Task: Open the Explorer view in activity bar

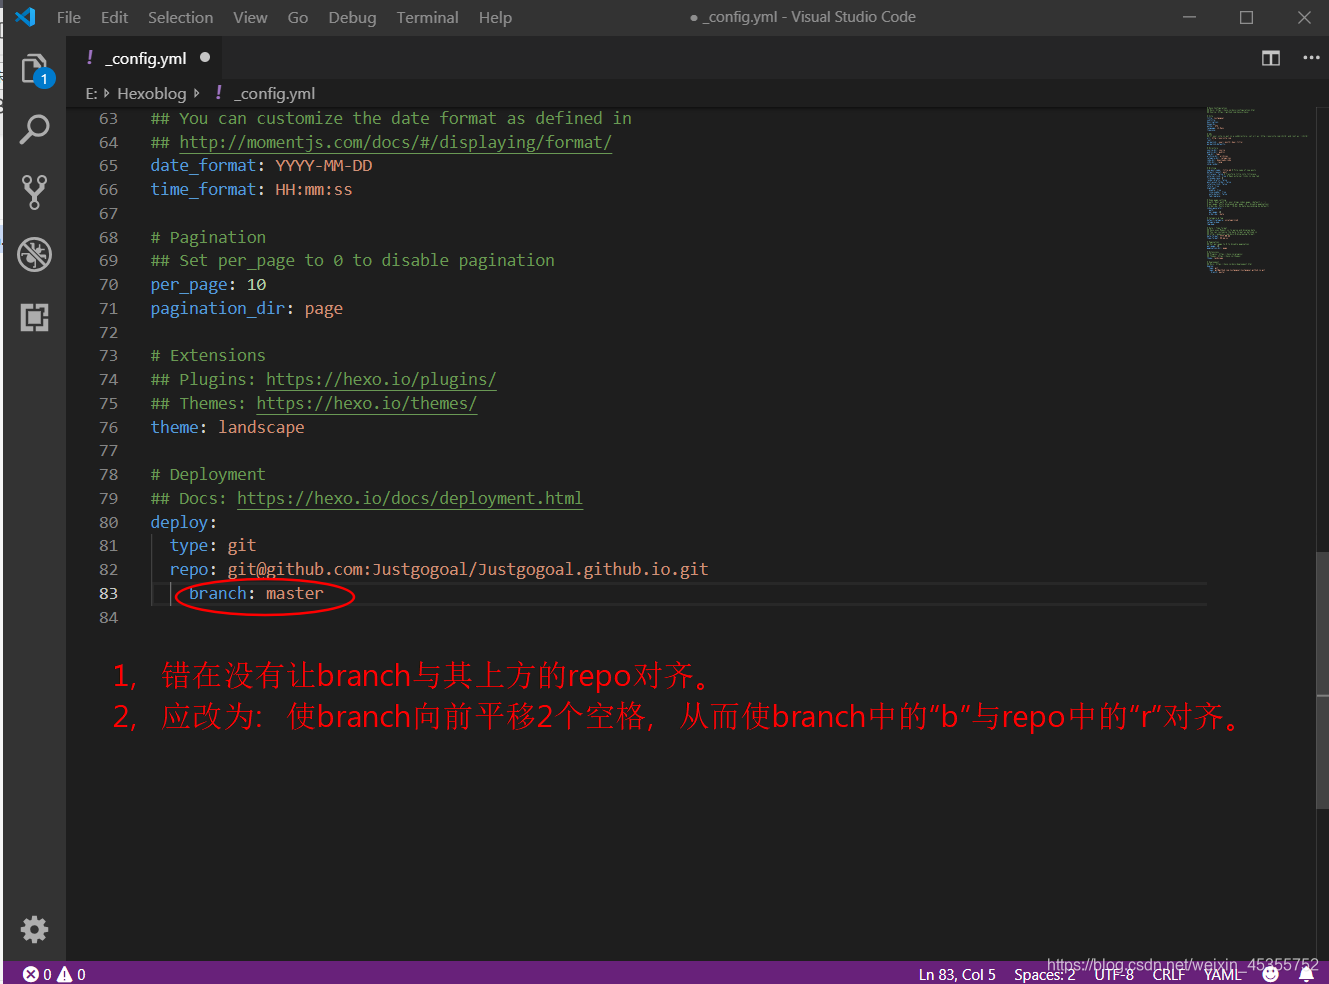Action: coord(35,69)
